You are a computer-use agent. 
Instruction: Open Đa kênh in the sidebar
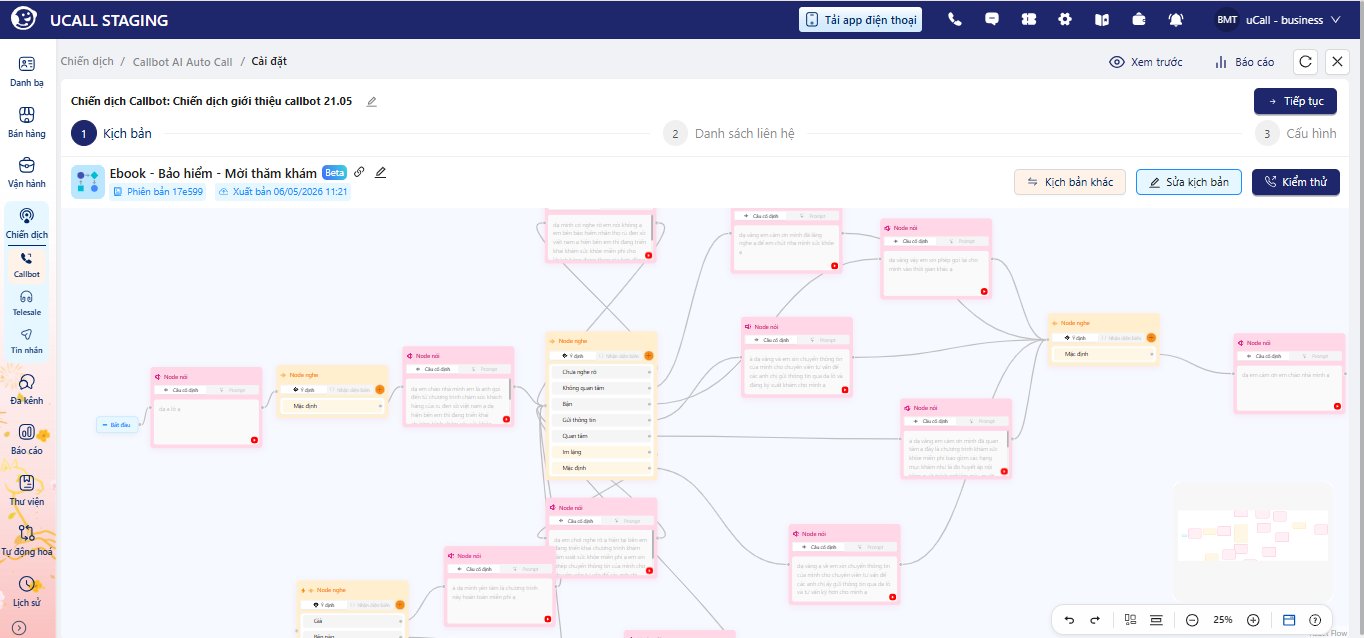click(x=27, y=389)
